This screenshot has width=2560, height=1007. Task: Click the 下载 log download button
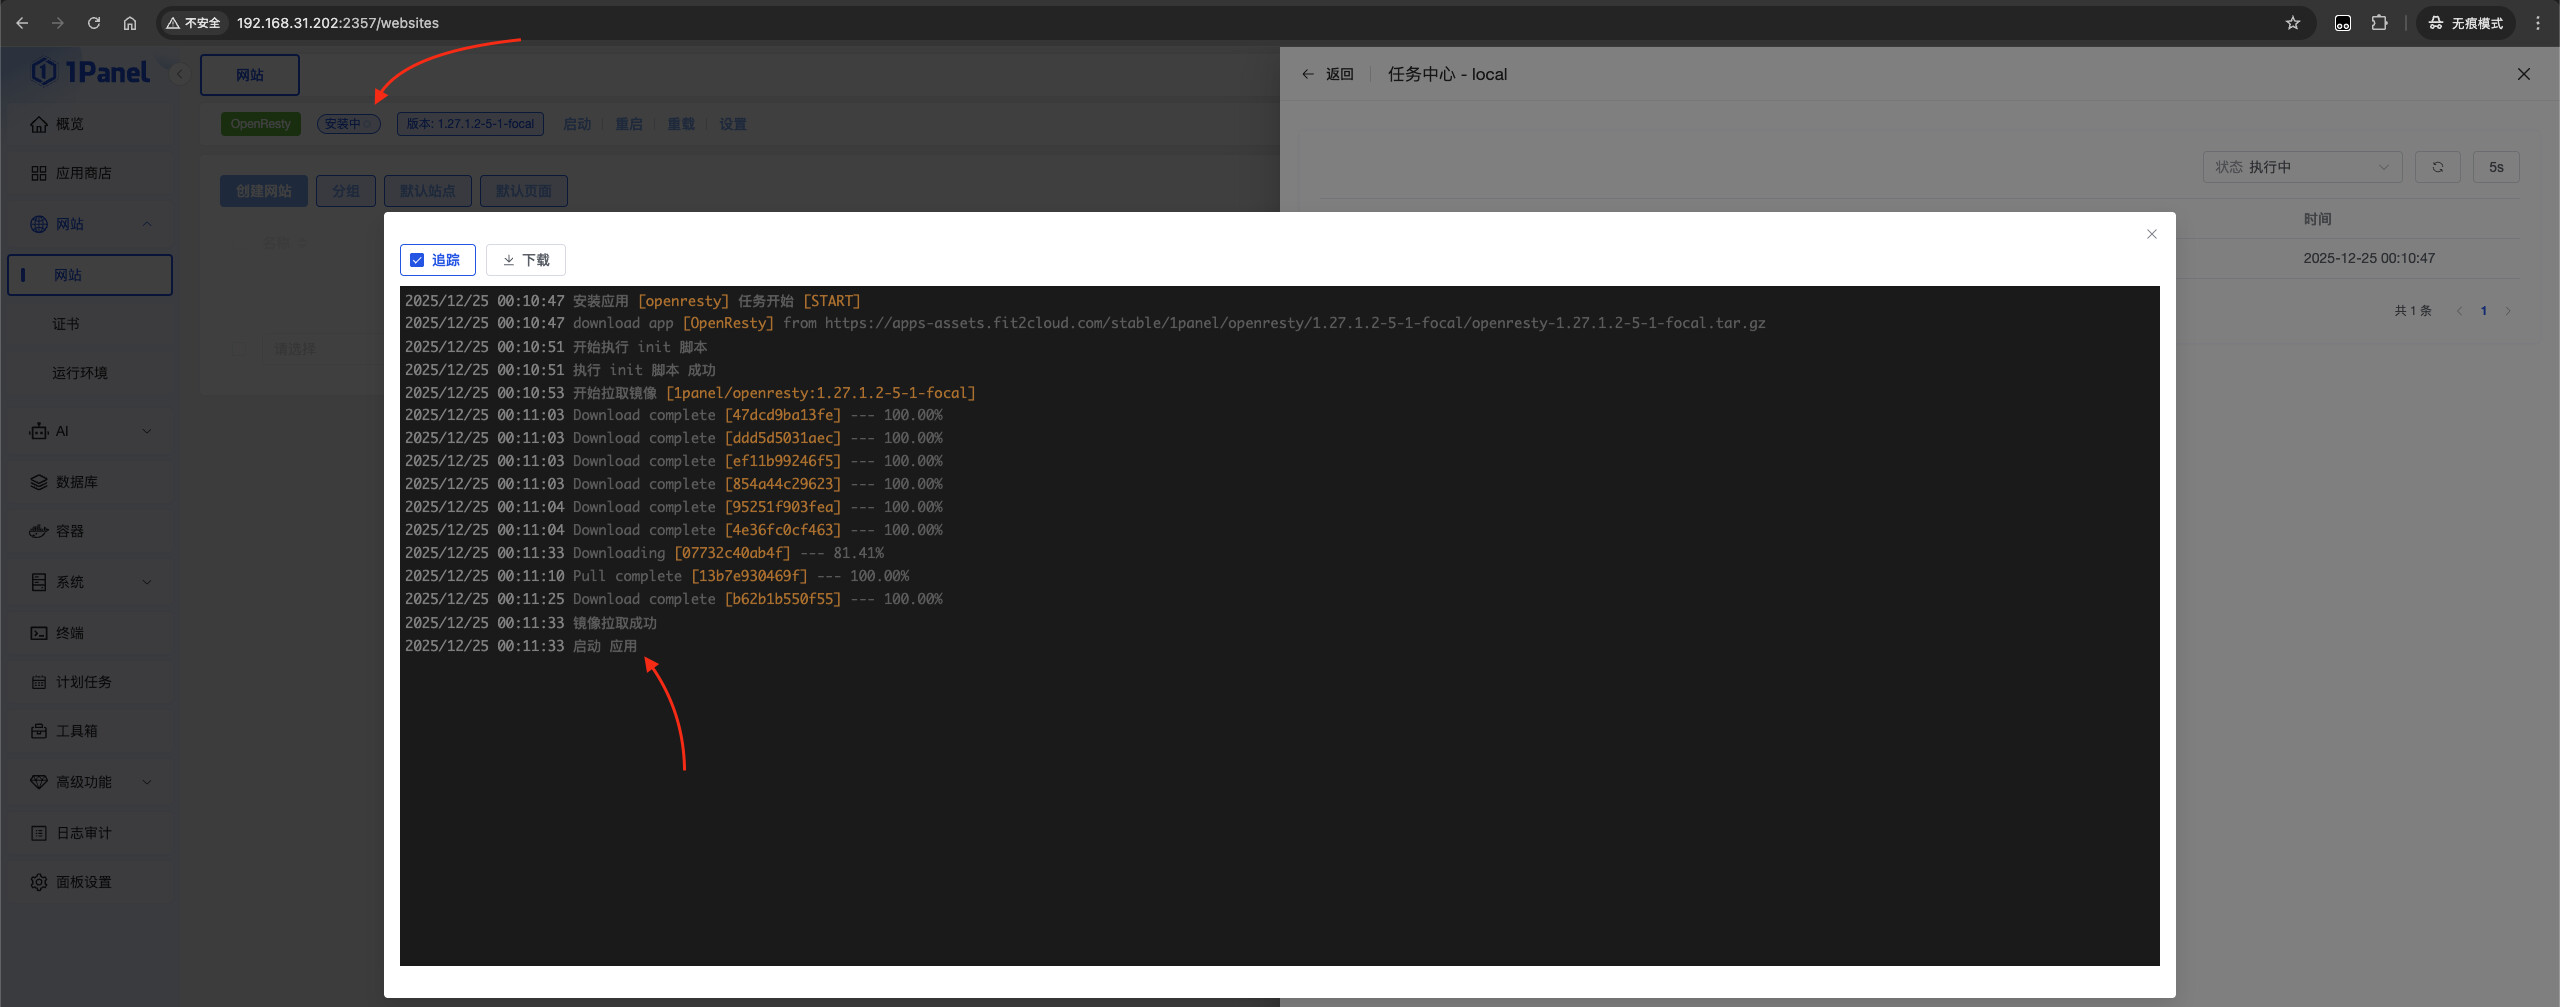click(526, 260)
